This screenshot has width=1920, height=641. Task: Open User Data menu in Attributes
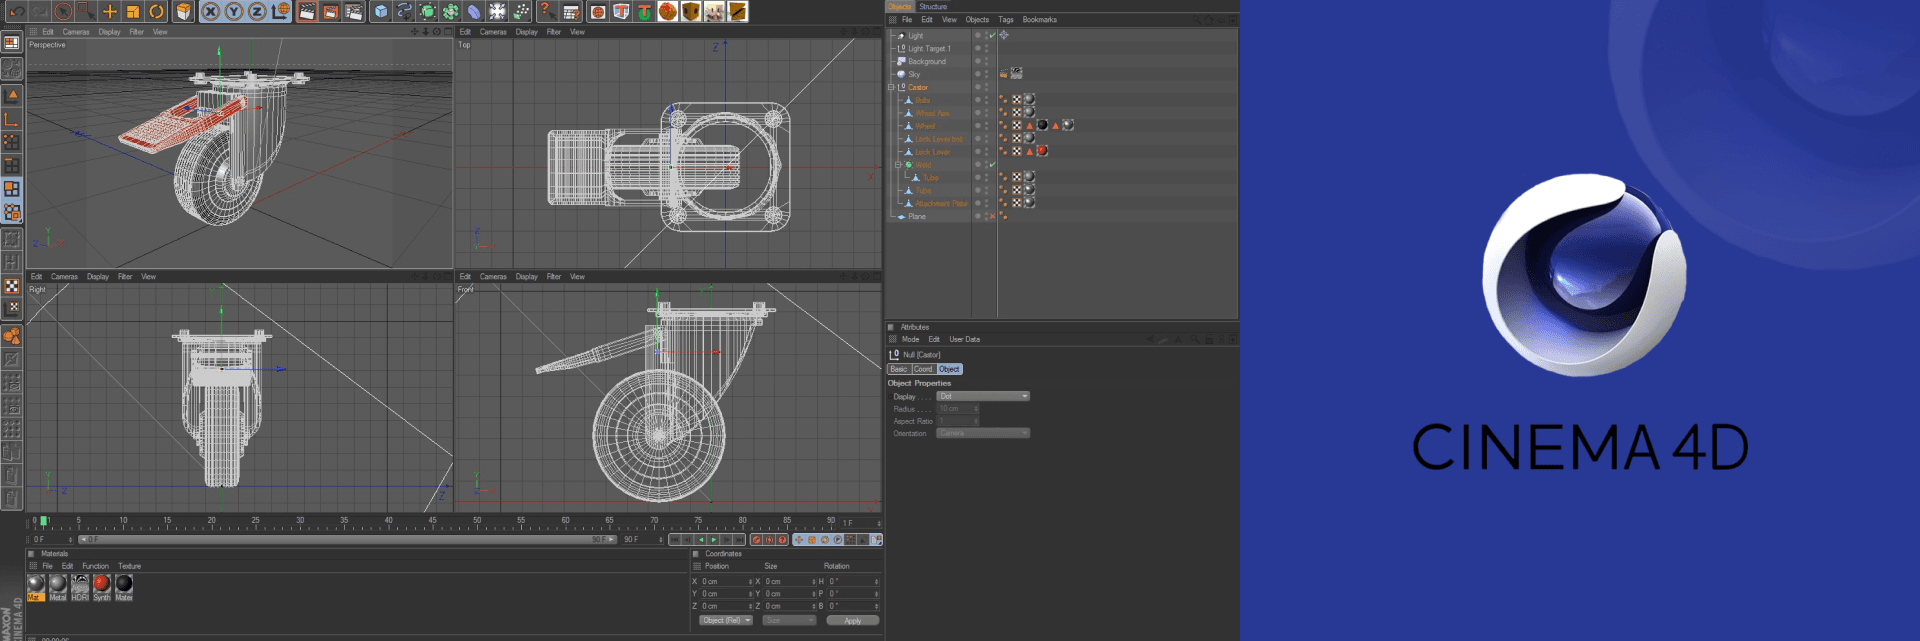click(965, 340)
